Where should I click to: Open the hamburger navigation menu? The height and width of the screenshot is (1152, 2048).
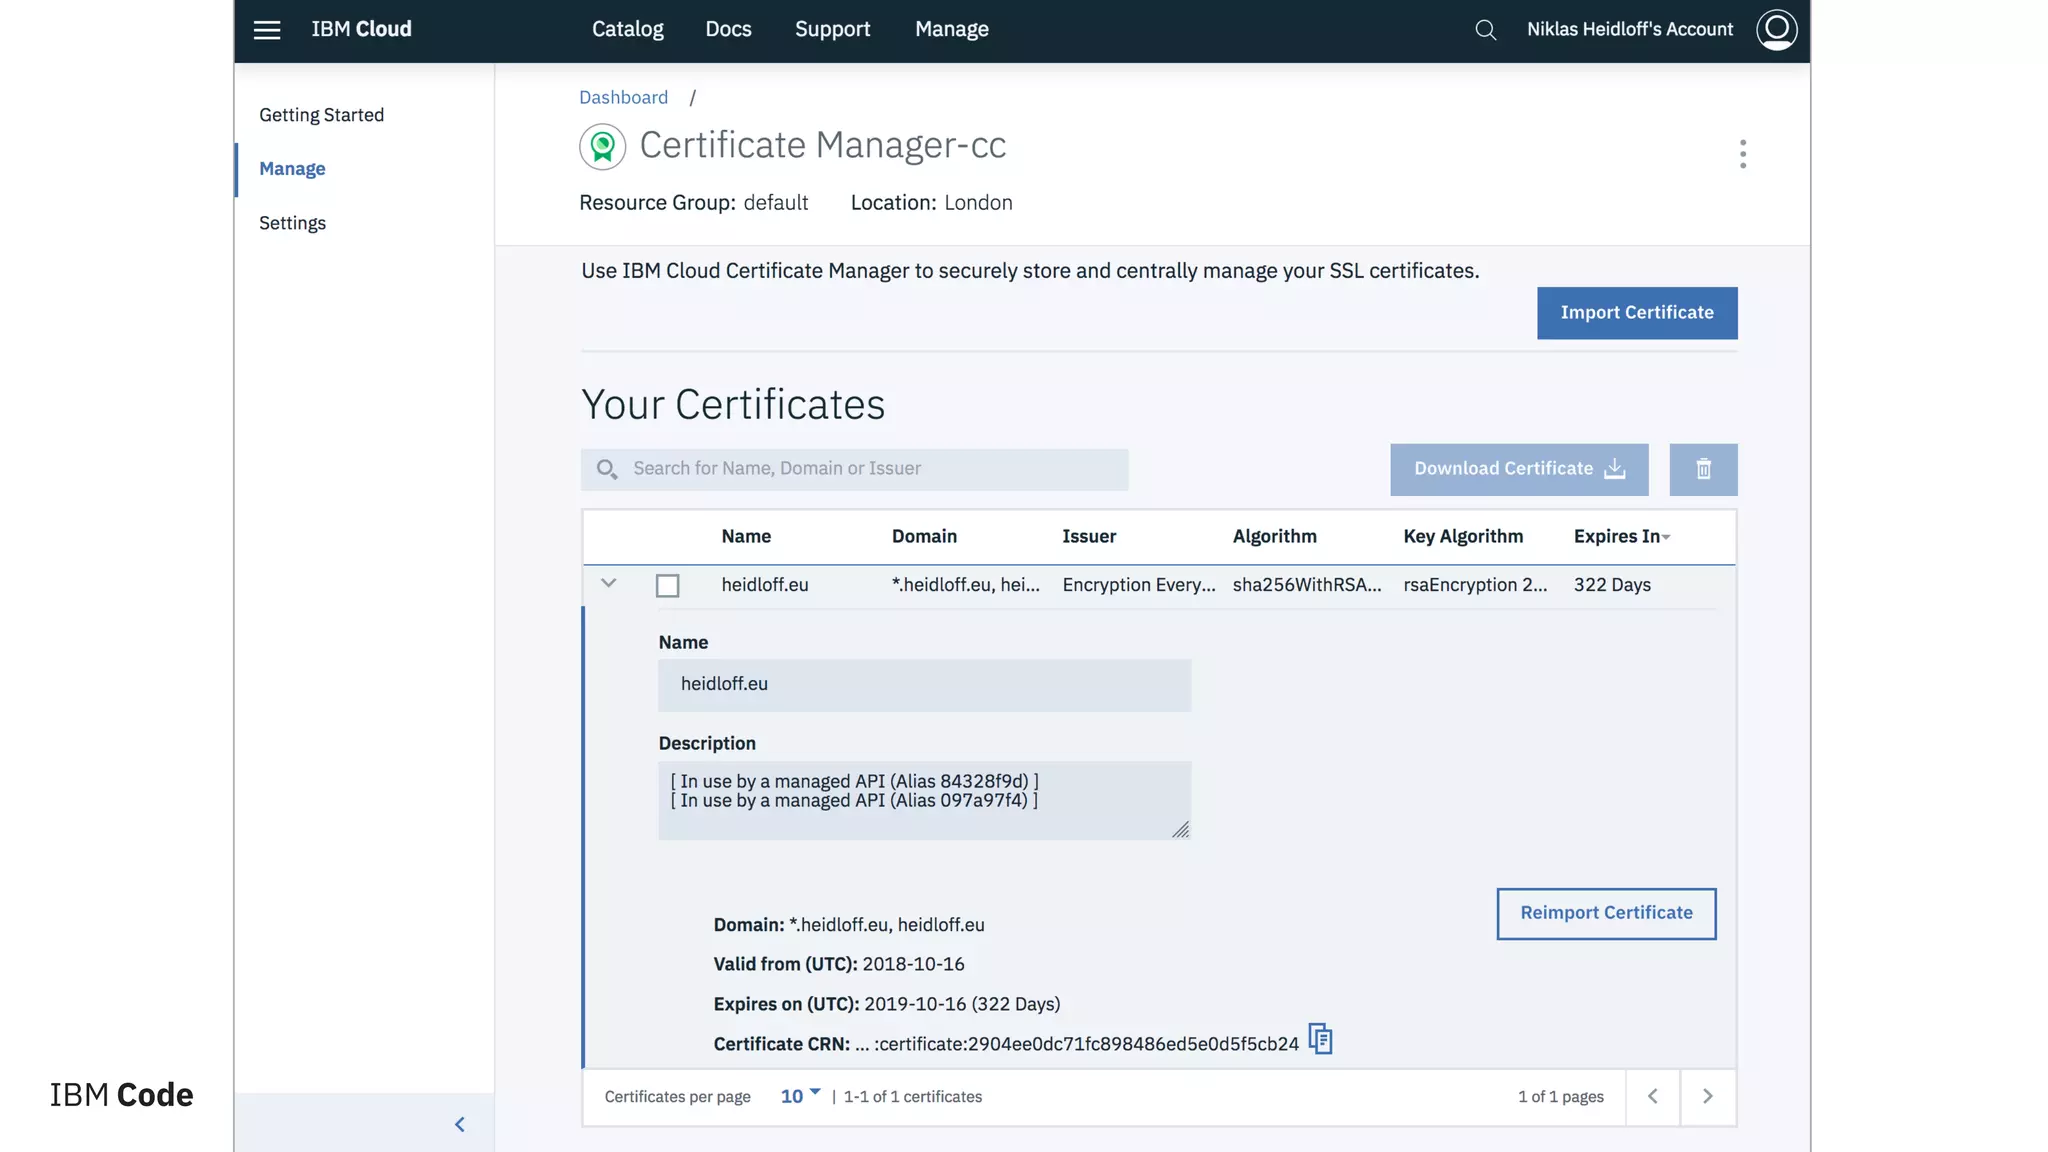(267, 30)
